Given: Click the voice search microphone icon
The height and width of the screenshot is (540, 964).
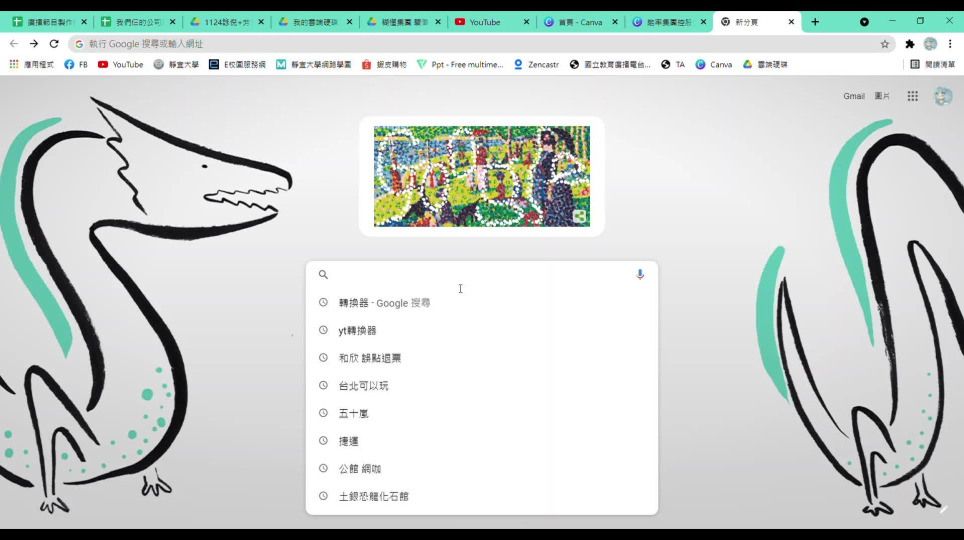Looking at the screenshot, I should click(x=640, y=274).
